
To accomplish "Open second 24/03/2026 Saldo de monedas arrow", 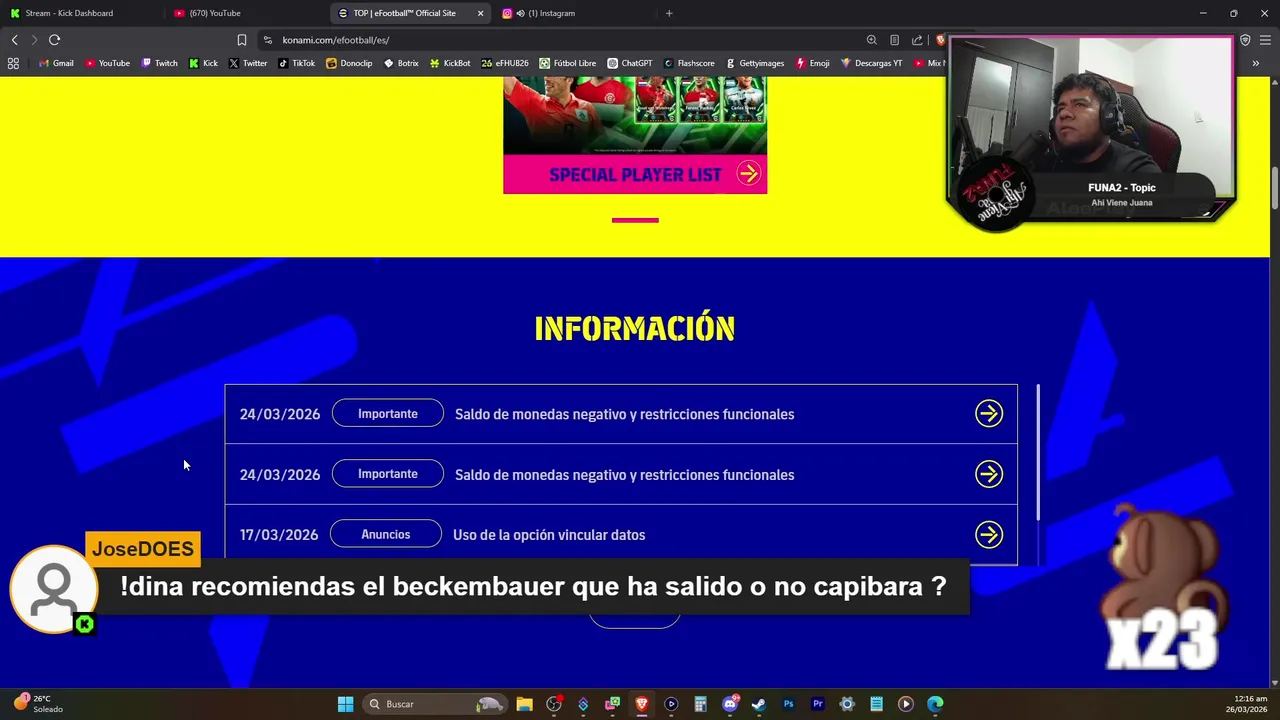I will tap(989, 474).
